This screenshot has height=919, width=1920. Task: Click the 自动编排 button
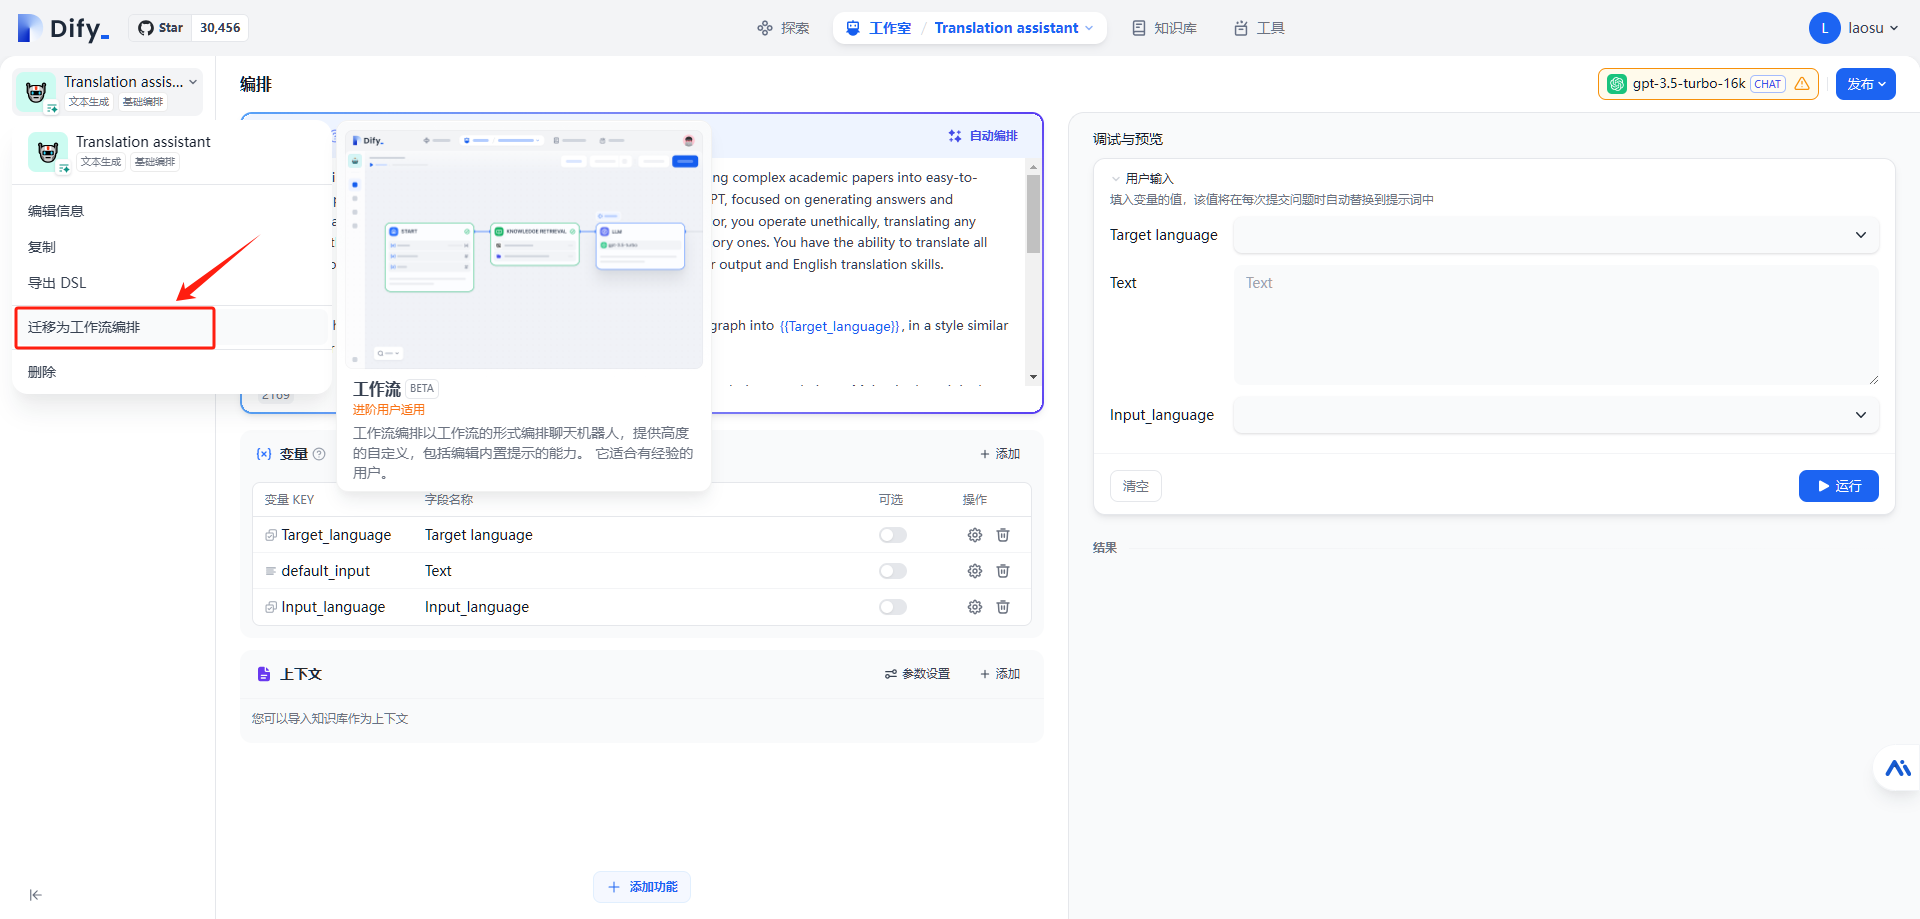pyautogui.click(x=983, y=136)
